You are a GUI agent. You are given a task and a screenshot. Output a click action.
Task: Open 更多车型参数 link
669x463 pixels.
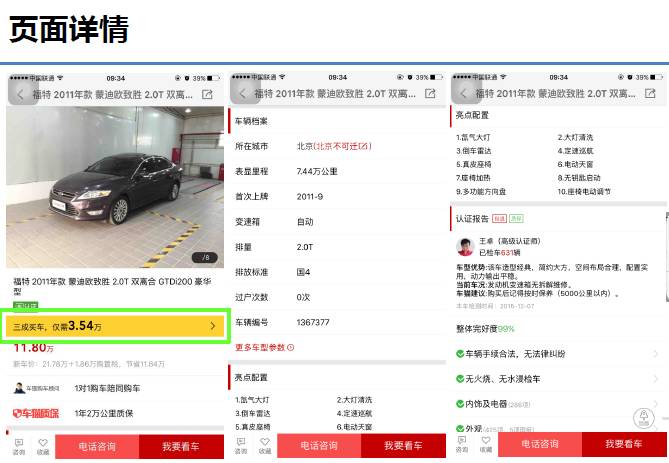[x=265, y=347]
